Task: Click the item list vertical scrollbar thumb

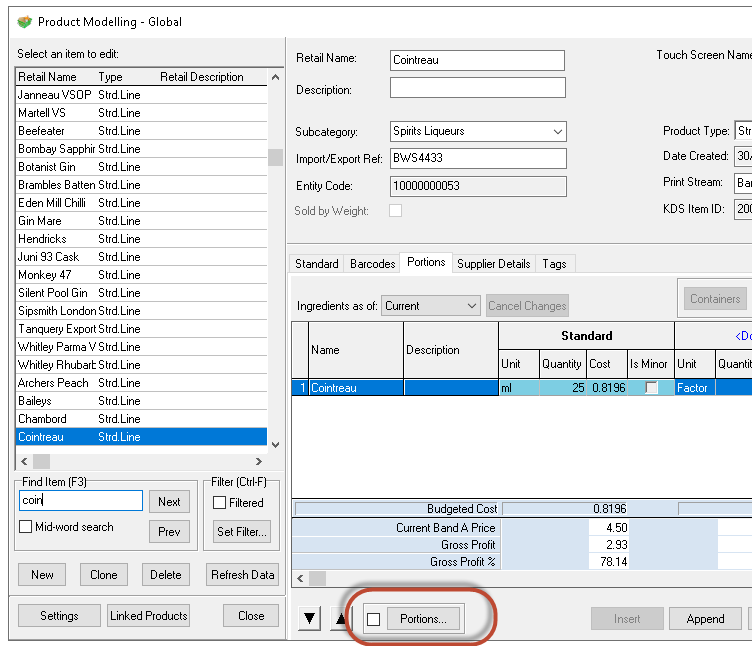Action: click(x=275, y=157)
